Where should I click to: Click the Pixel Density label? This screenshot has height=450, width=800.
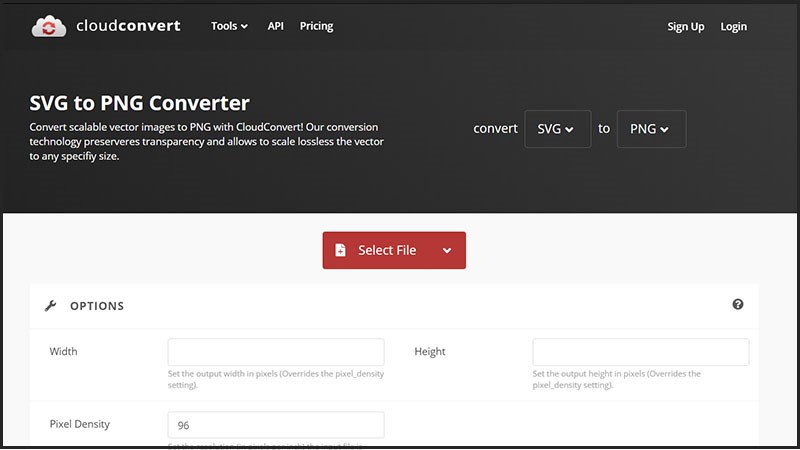(x=80, y=424)
